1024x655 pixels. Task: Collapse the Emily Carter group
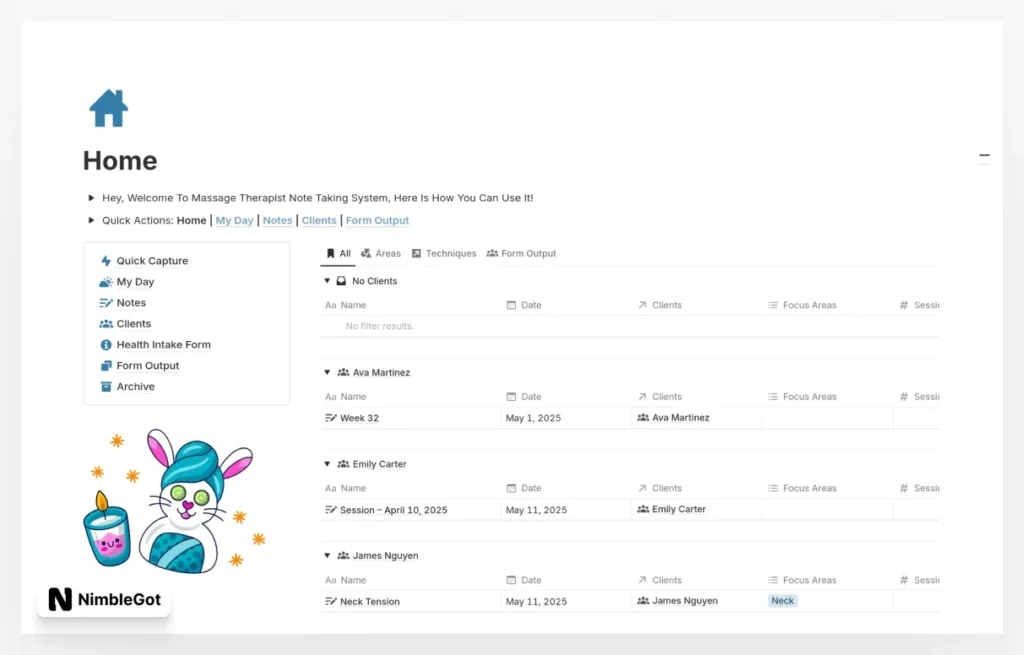point(327,464)
